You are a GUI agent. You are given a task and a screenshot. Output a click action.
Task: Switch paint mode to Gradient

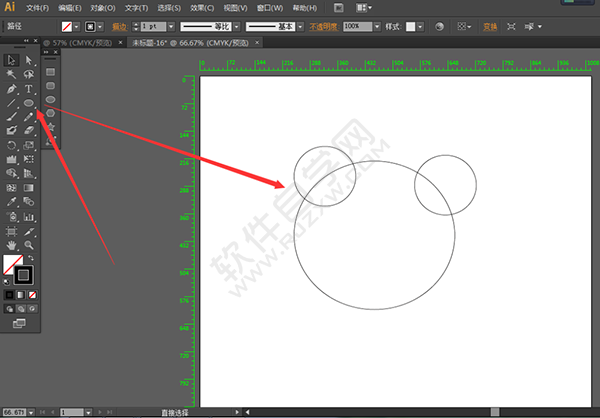[x=22, y=296]
